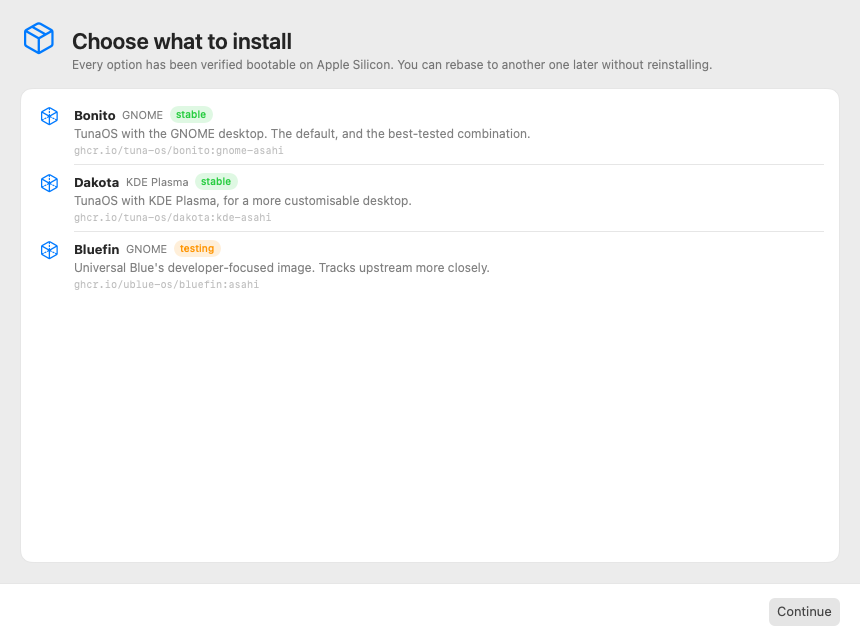Screen dimensions: 860x640
Task: Click the Bluefin developer-focused description
Action: click(x=282, y=268)
